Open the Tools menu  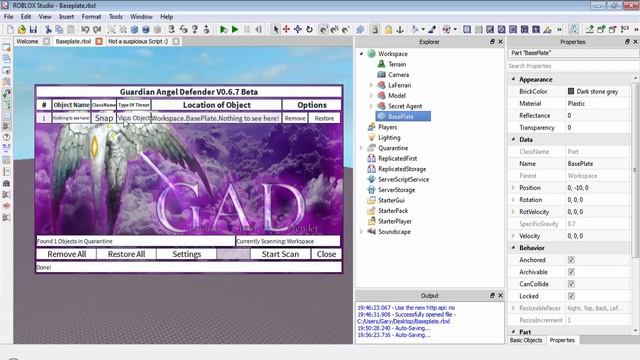116,17
